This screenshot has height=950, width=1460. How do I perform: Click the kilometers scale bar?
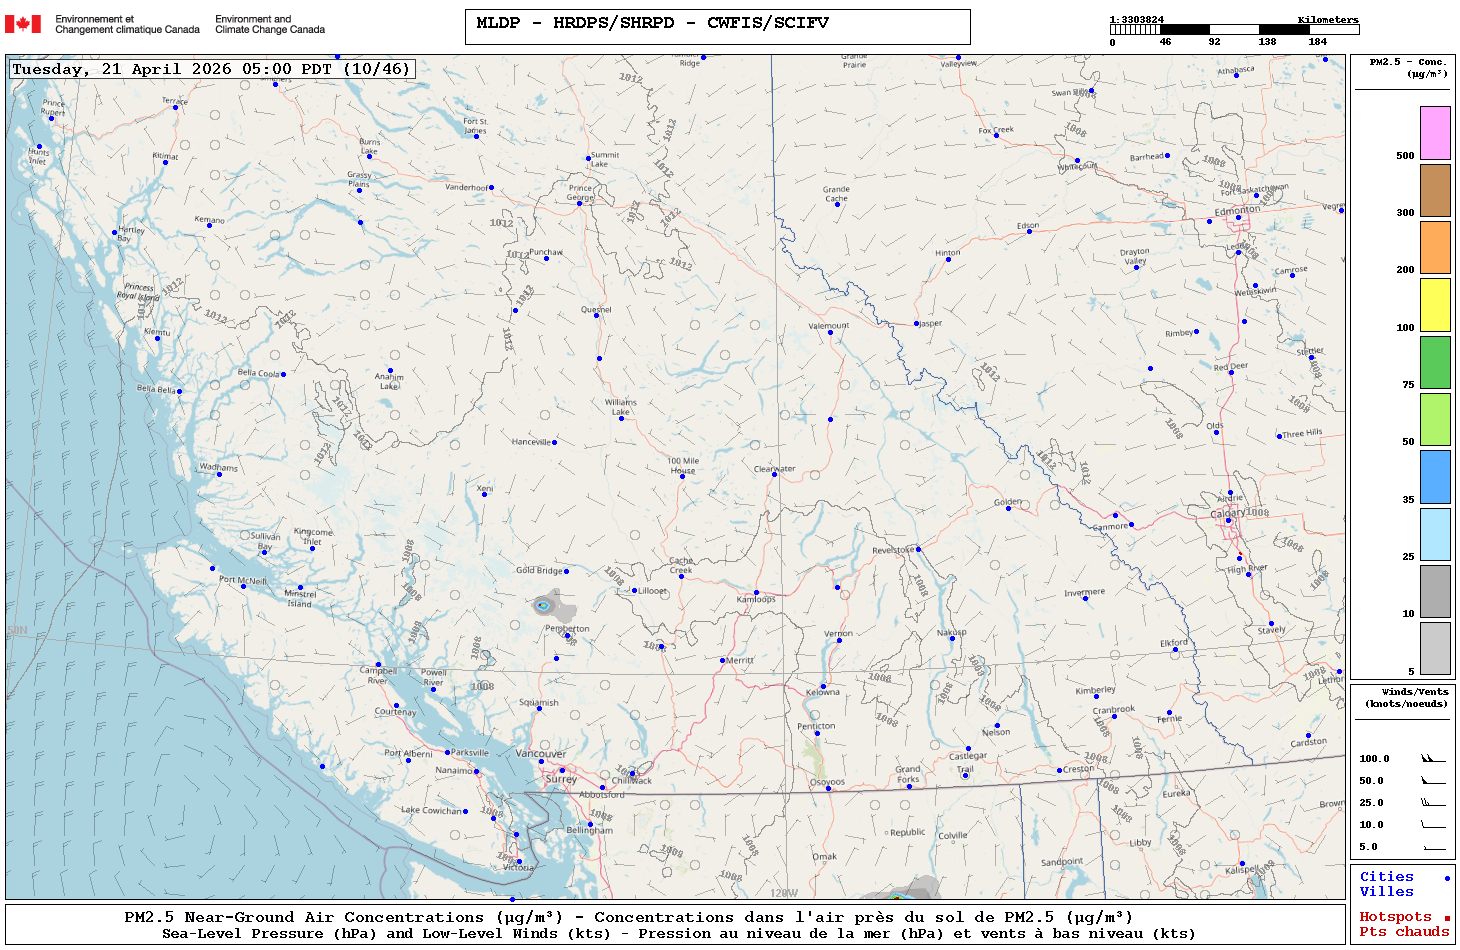point(1234,30)
